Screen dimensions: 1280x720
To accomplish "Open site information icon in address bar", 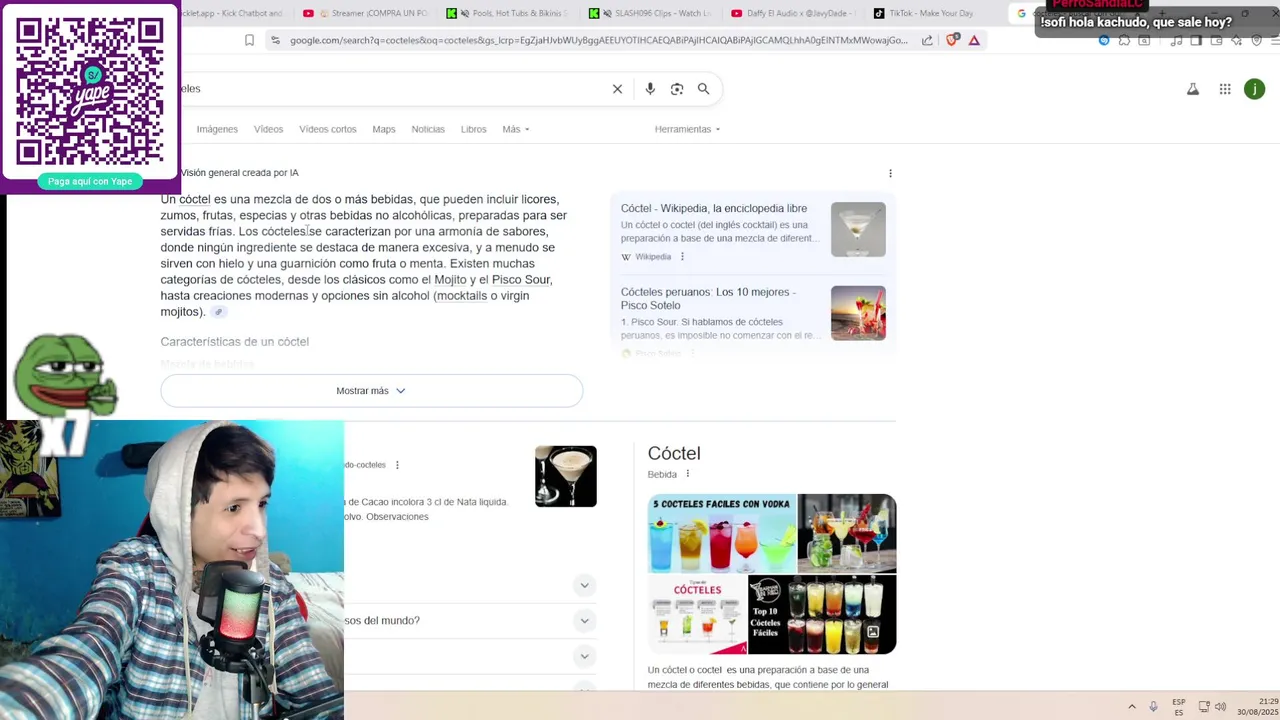I will pyautogui.click(x=275, y=40).
